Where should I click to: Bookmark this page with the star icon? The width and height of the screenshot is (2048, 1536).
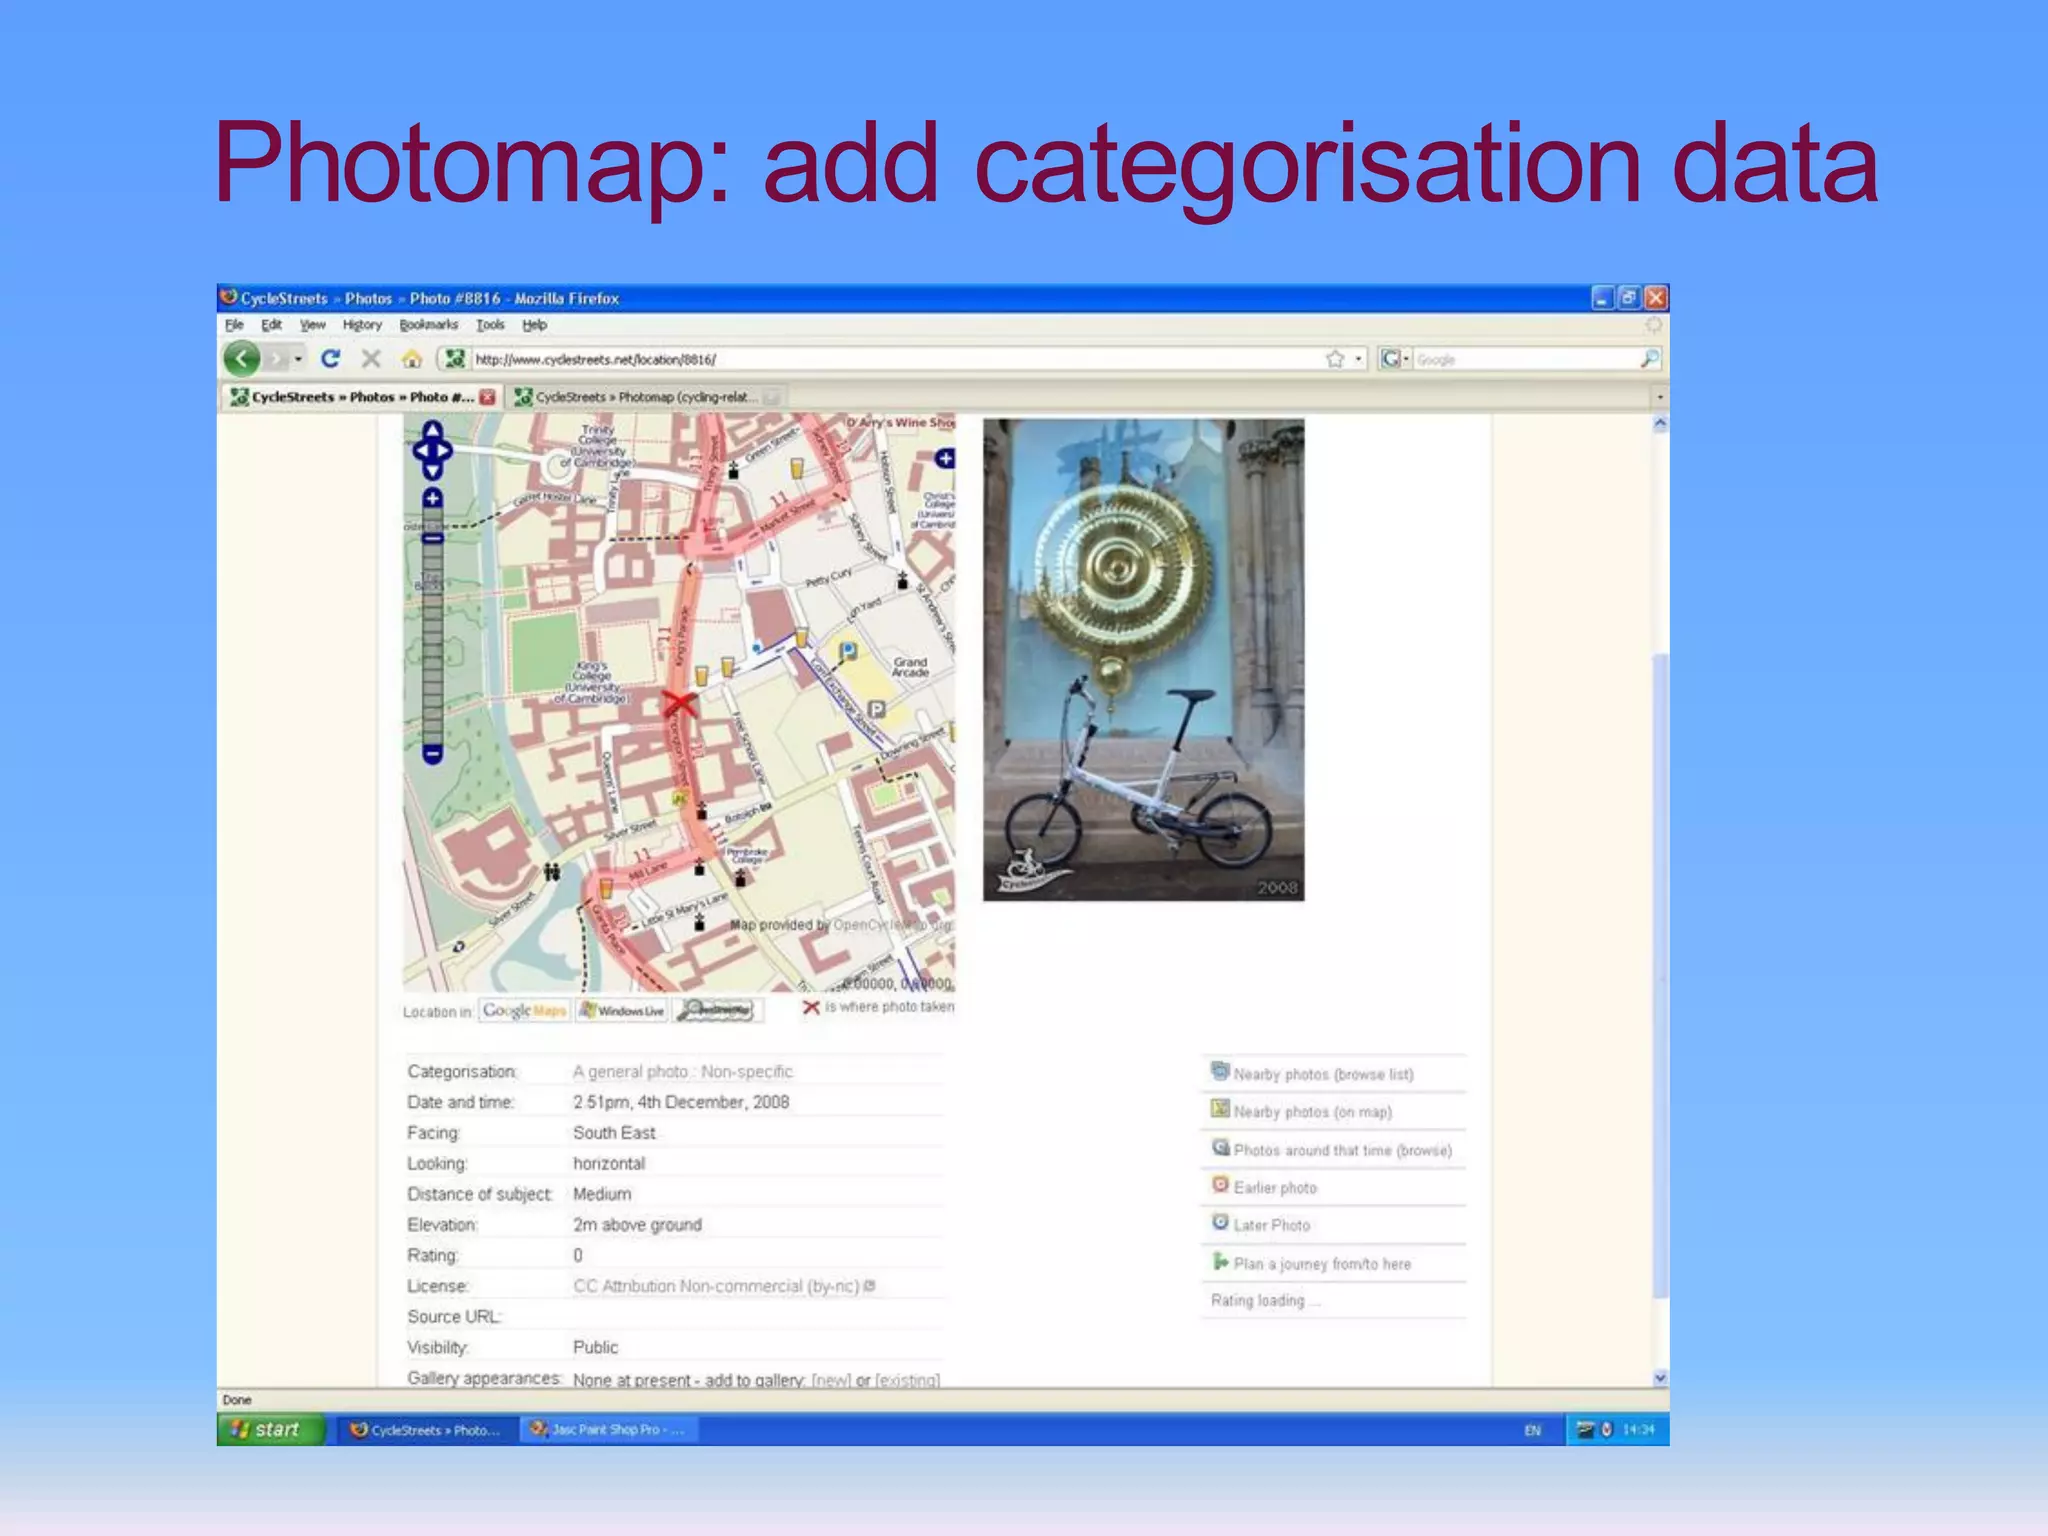[x=1335, y=358]
